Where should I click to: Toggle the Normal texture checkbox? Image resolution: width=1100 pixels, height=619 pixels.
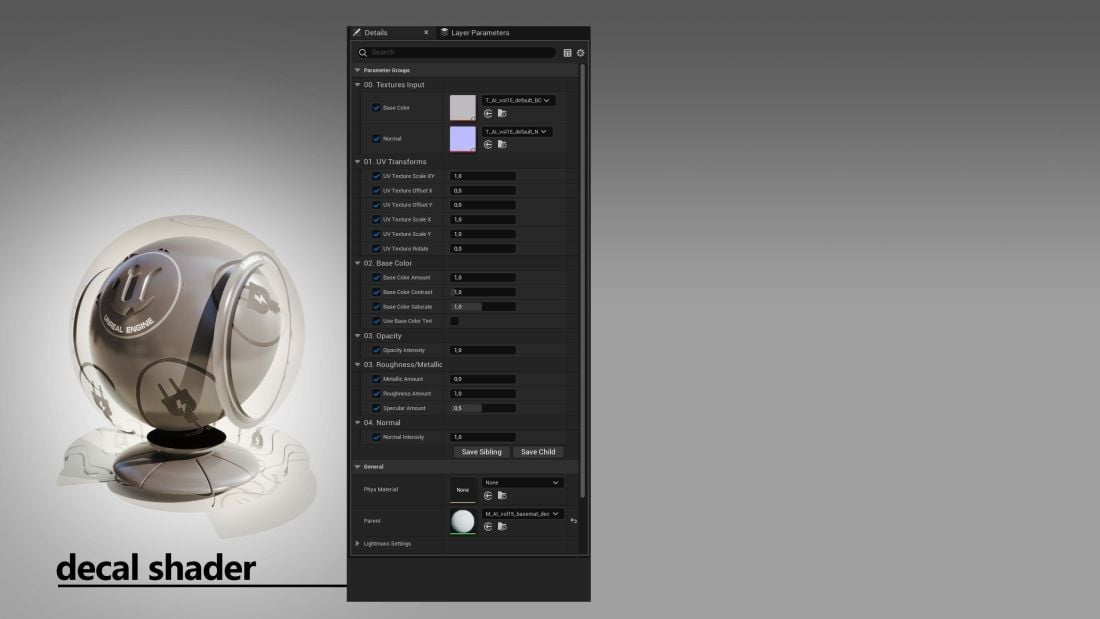(376, 139)
